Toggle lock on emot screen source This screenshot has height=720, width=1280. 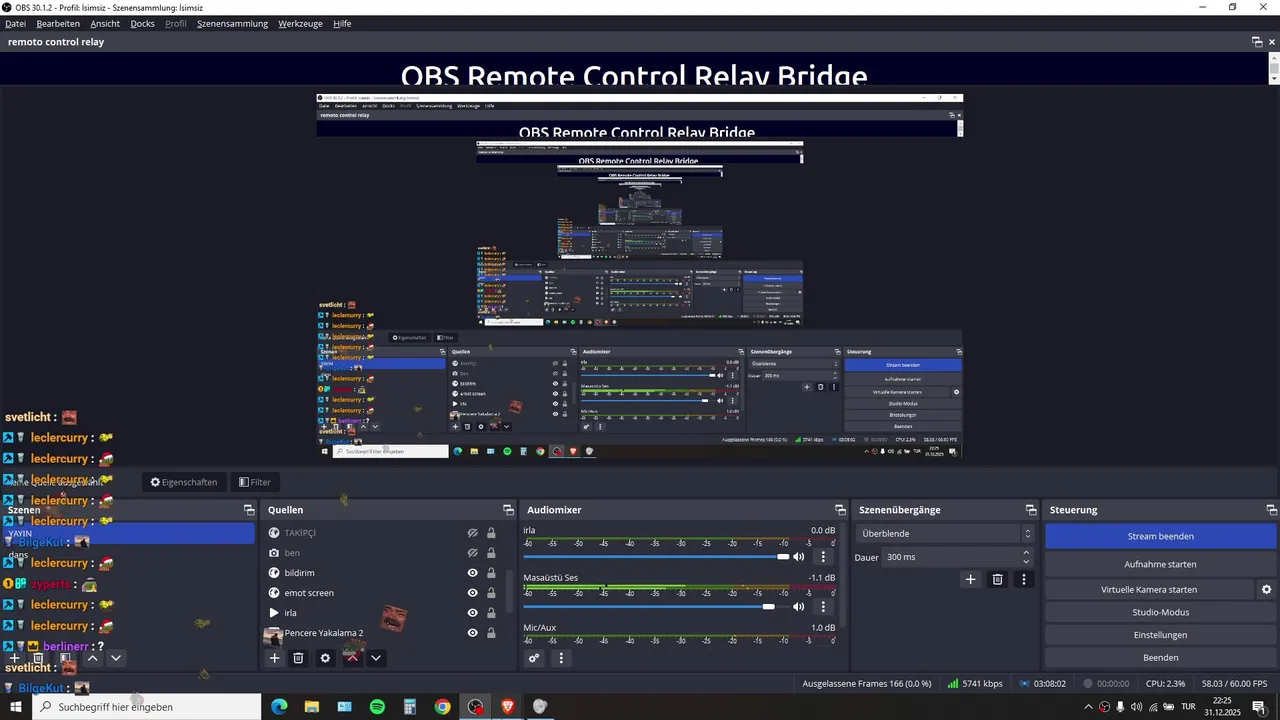491,593
